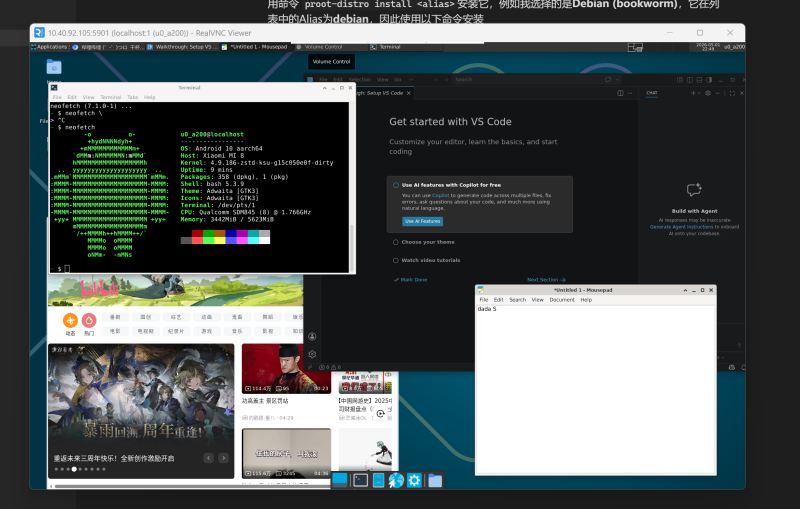800x509 pixels.
Task: Click the VS Code search command box
Action: pyautogui.click(x=526, y=80)
